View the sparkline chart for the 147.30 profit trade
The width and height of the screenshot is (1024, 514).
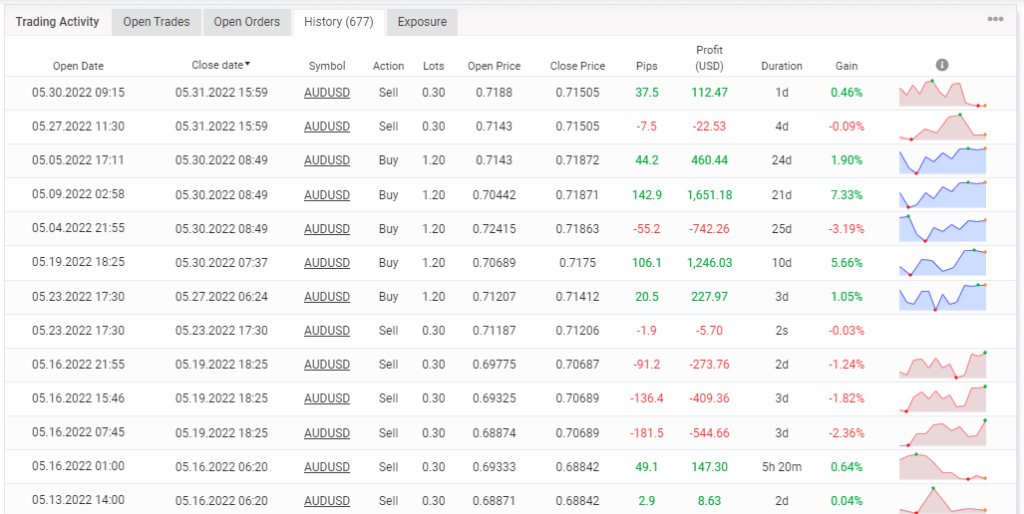coord(942,467)
